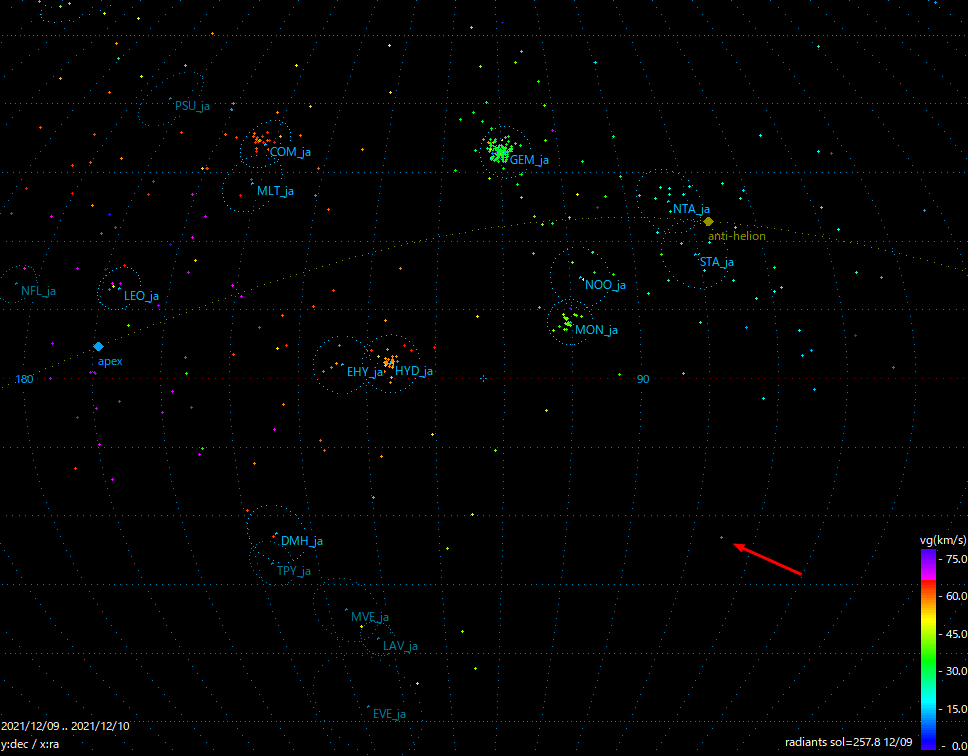
Task: Click the 180 gridline coordinate label
Action: point(25,378)
